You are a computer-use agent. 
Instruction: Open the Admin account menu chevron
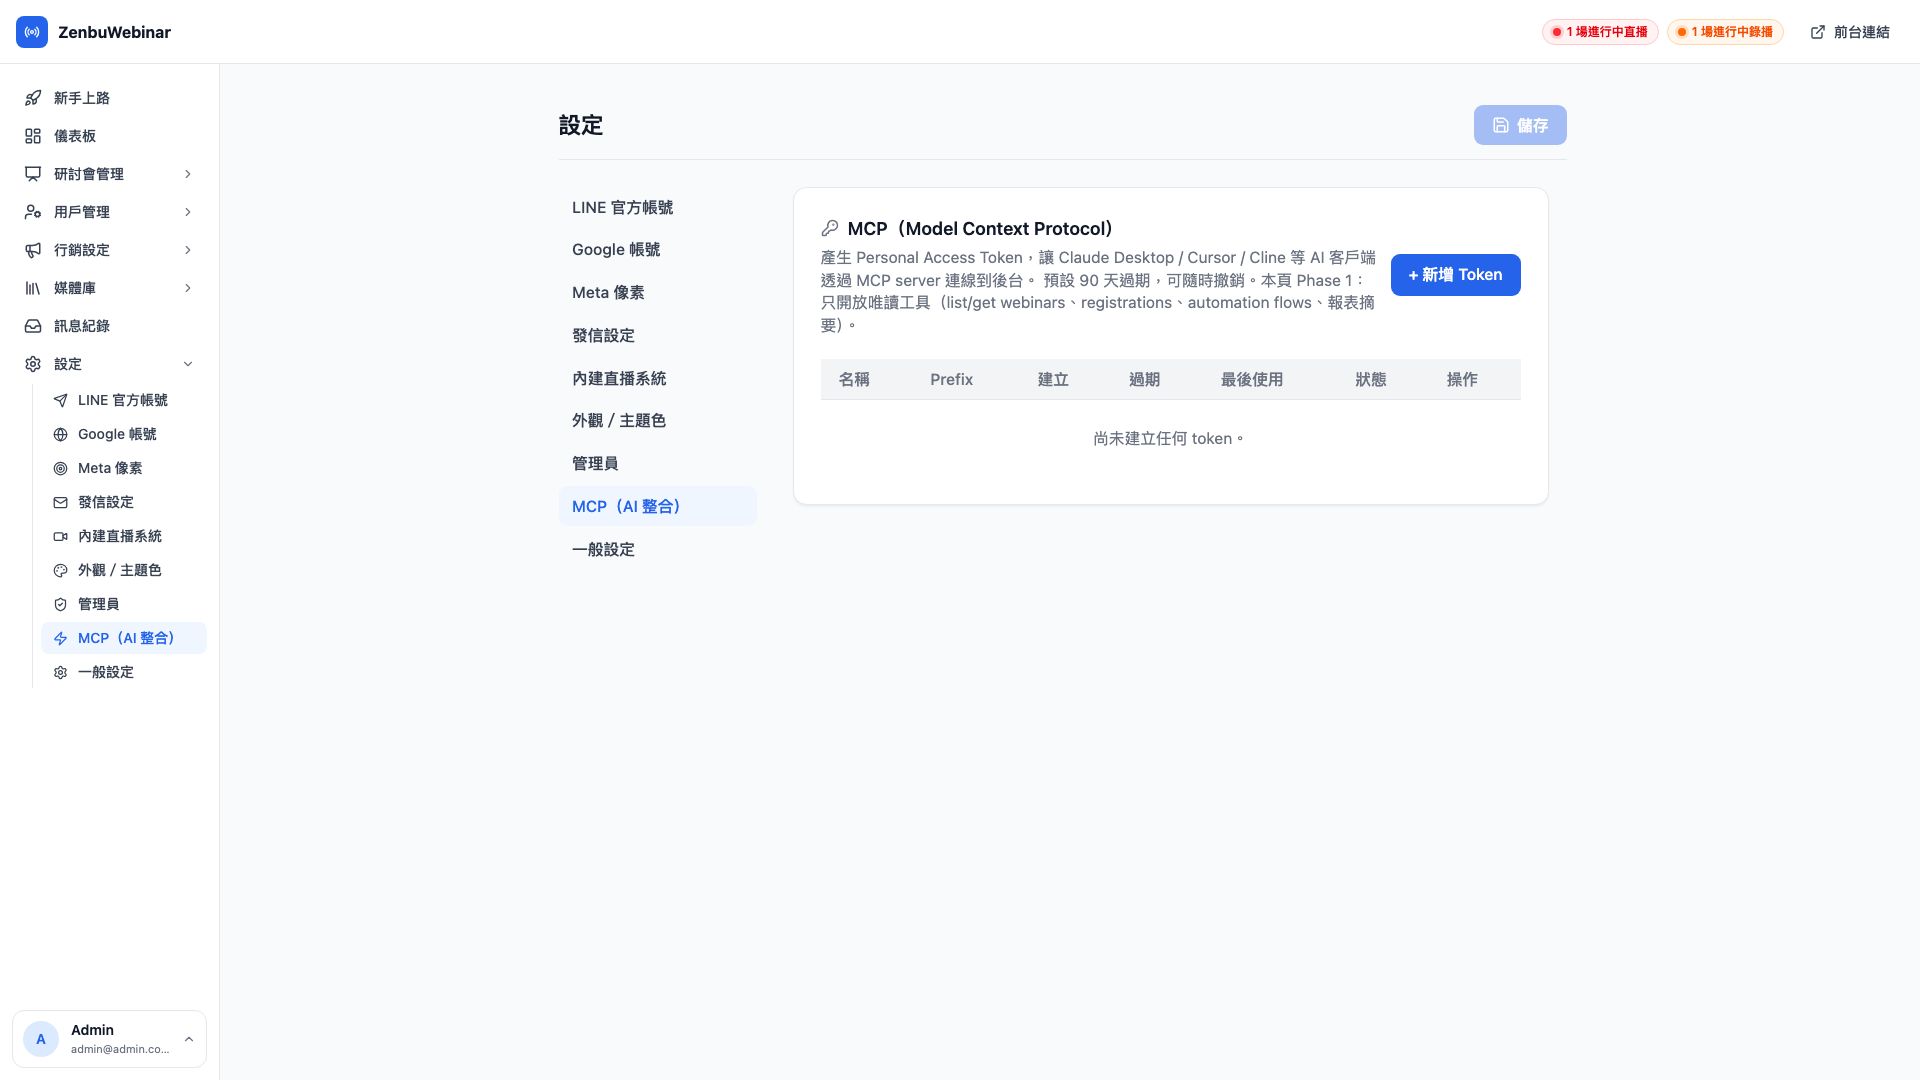[189, 1039]
